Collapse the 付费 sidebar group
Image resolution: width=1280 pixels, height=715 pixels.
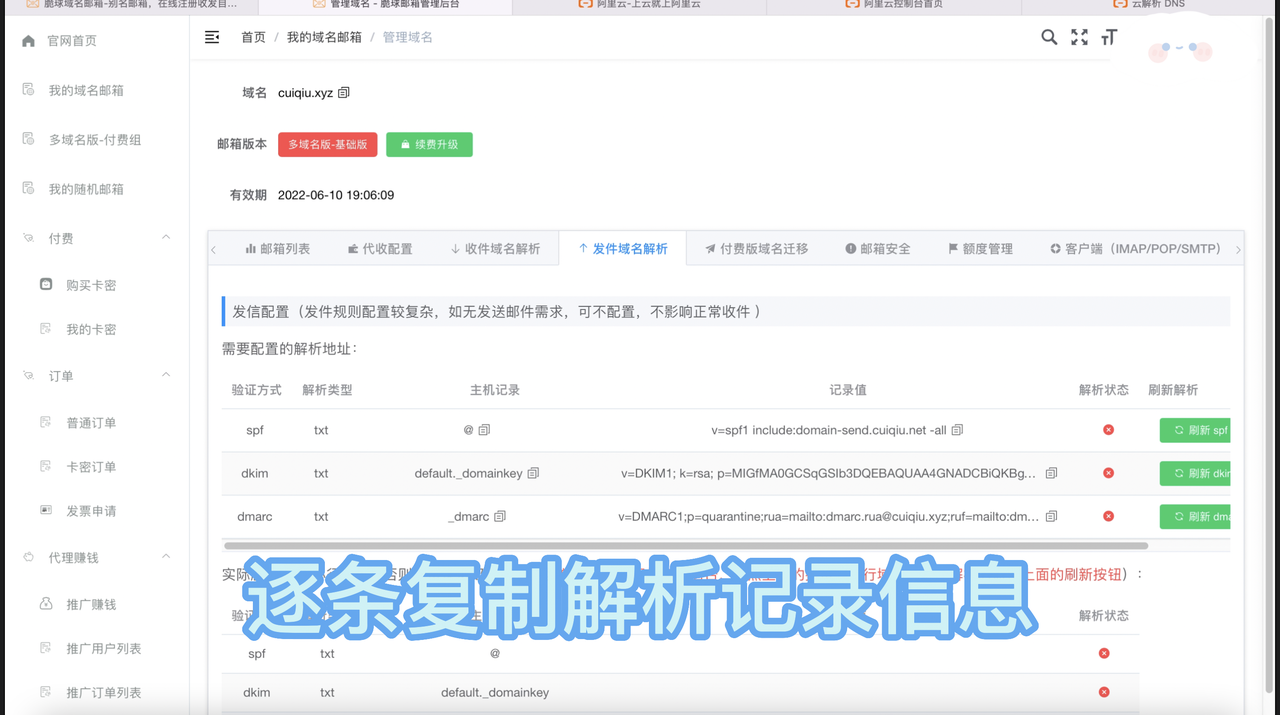click(166, 238)
